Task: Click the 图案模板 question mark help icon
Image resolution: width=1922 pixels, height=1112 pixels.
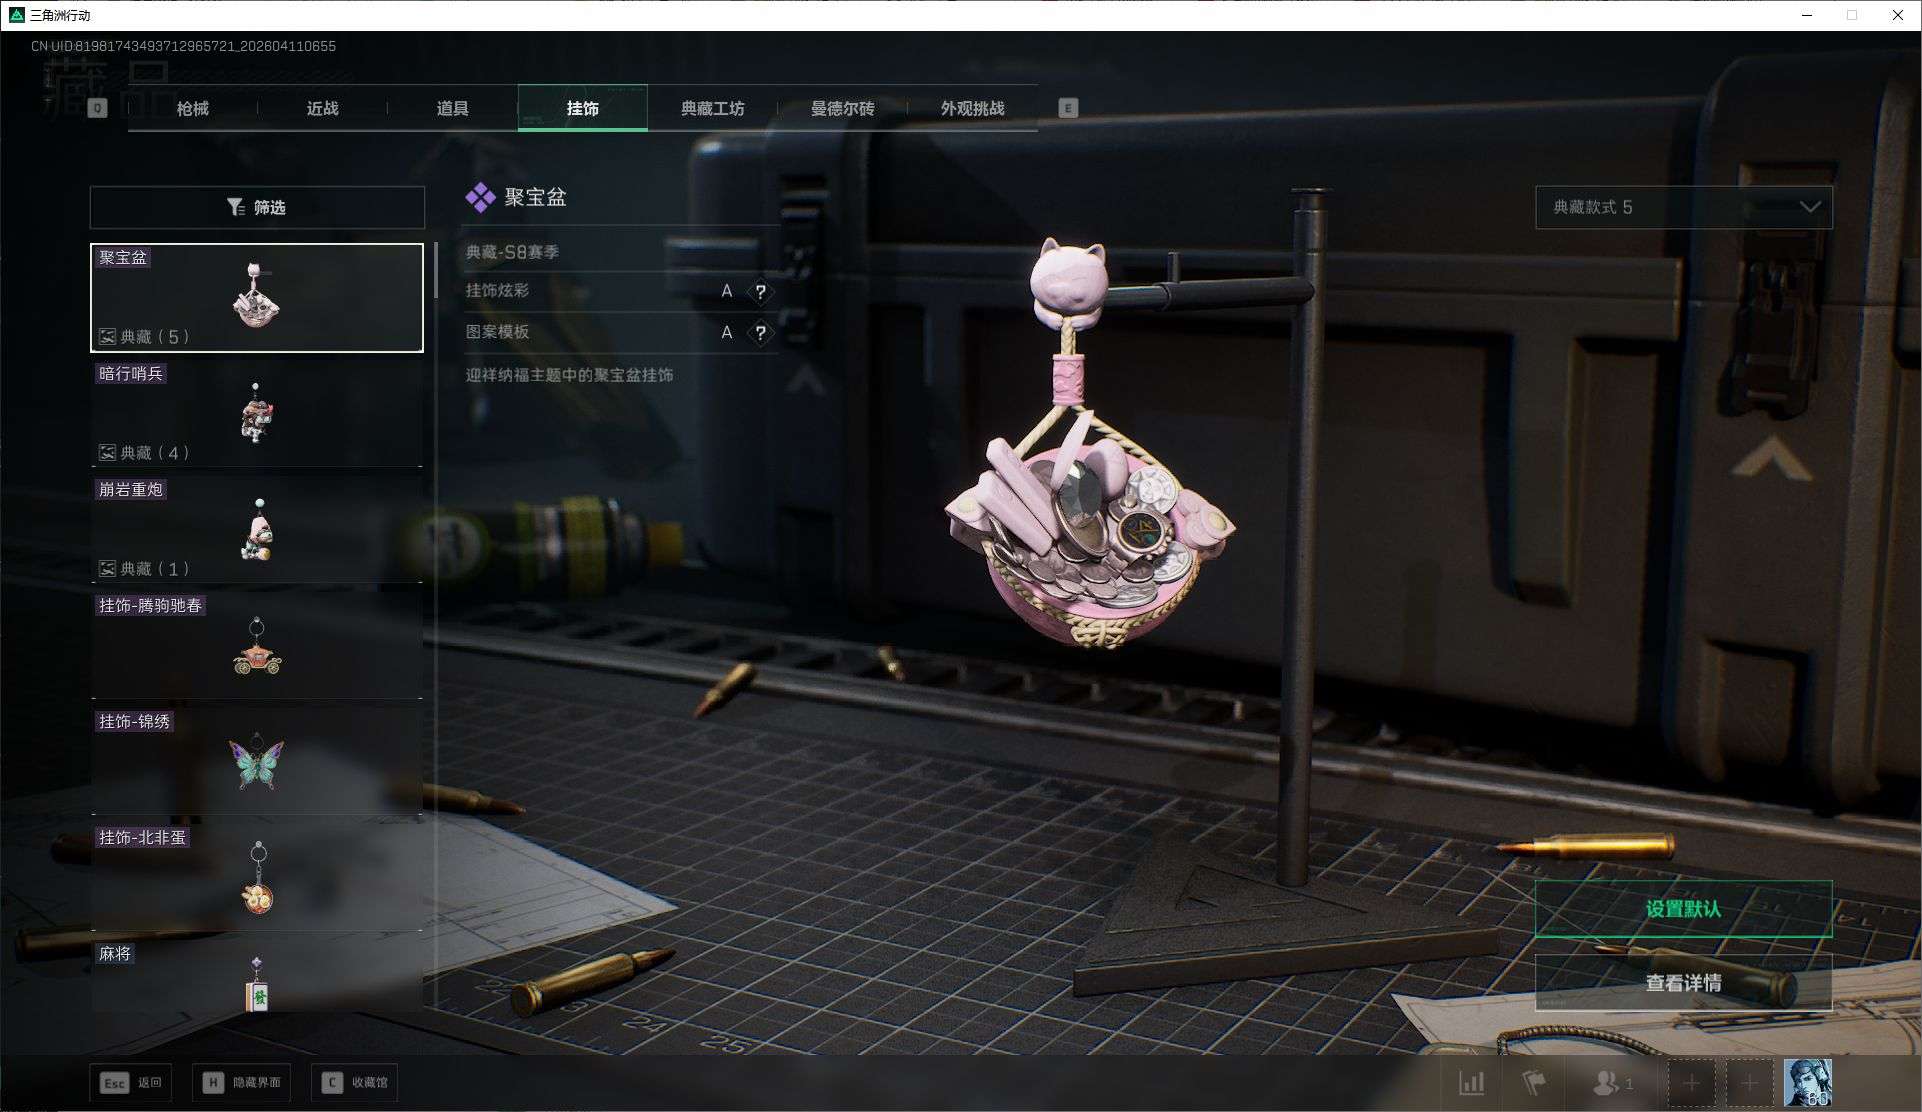Action: click(760, 333)
